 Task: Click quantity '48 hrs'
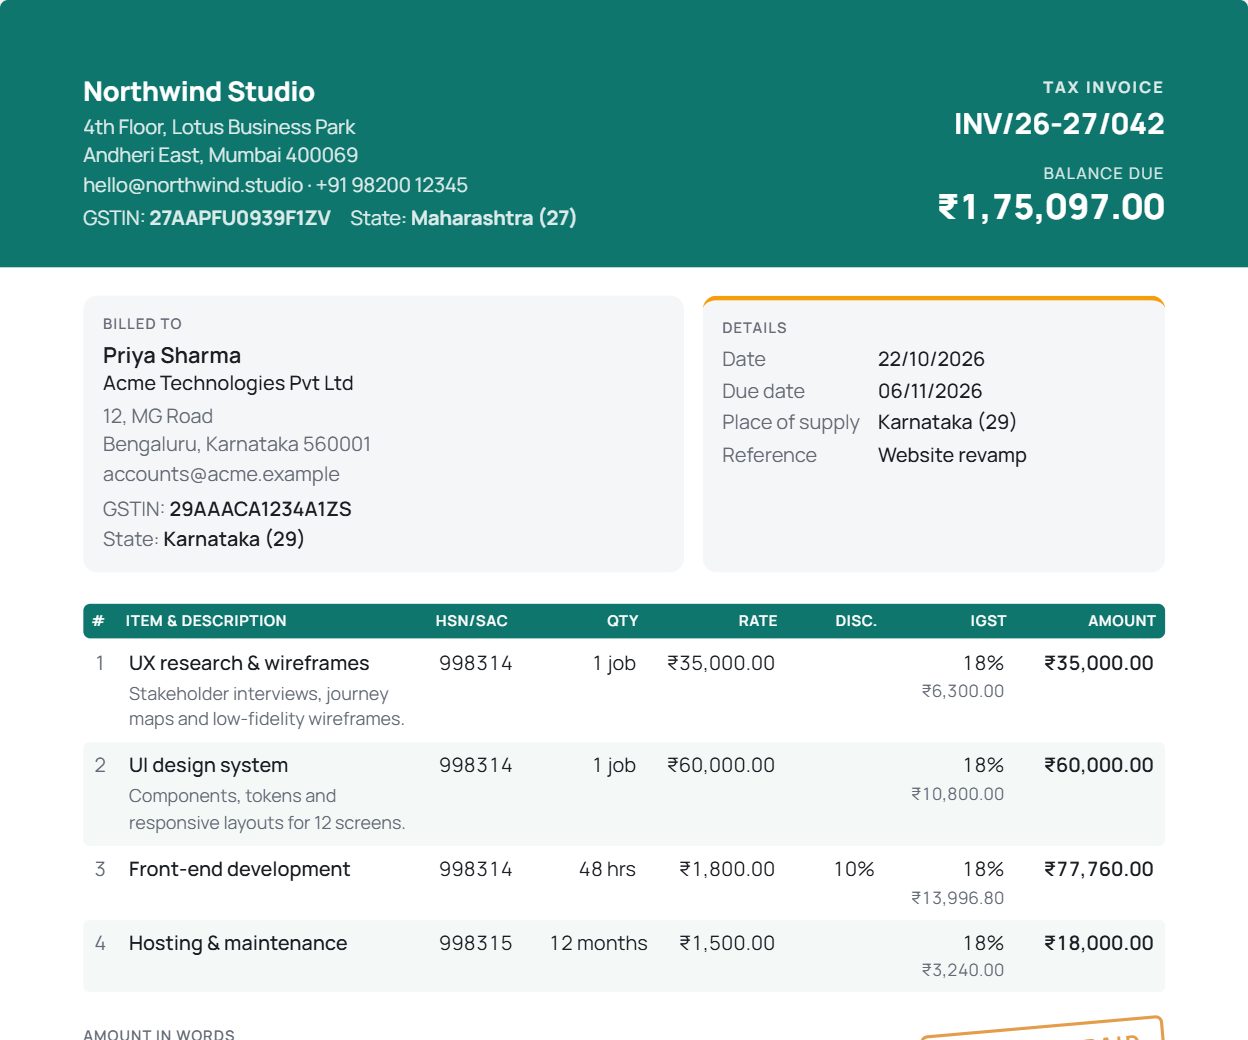click(607, 869)
